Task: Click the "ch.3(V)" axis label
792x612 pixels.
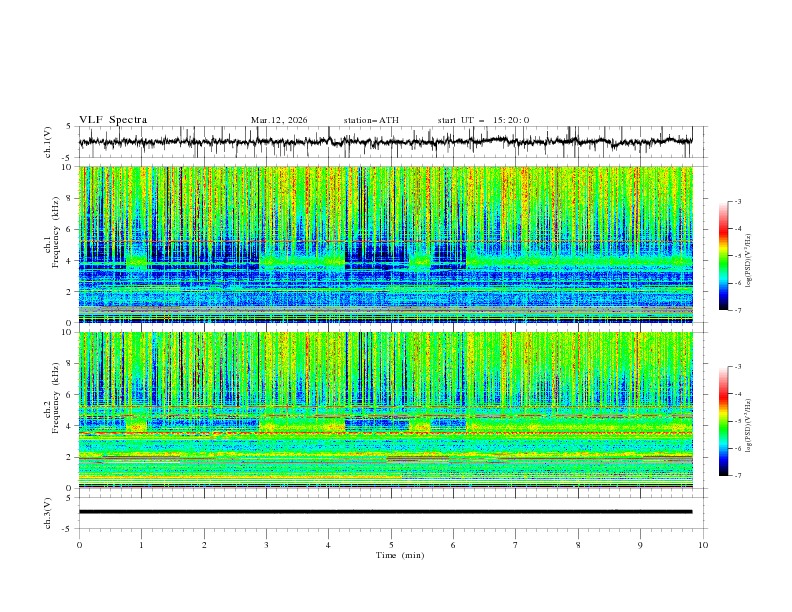Action: click(48, 513)
